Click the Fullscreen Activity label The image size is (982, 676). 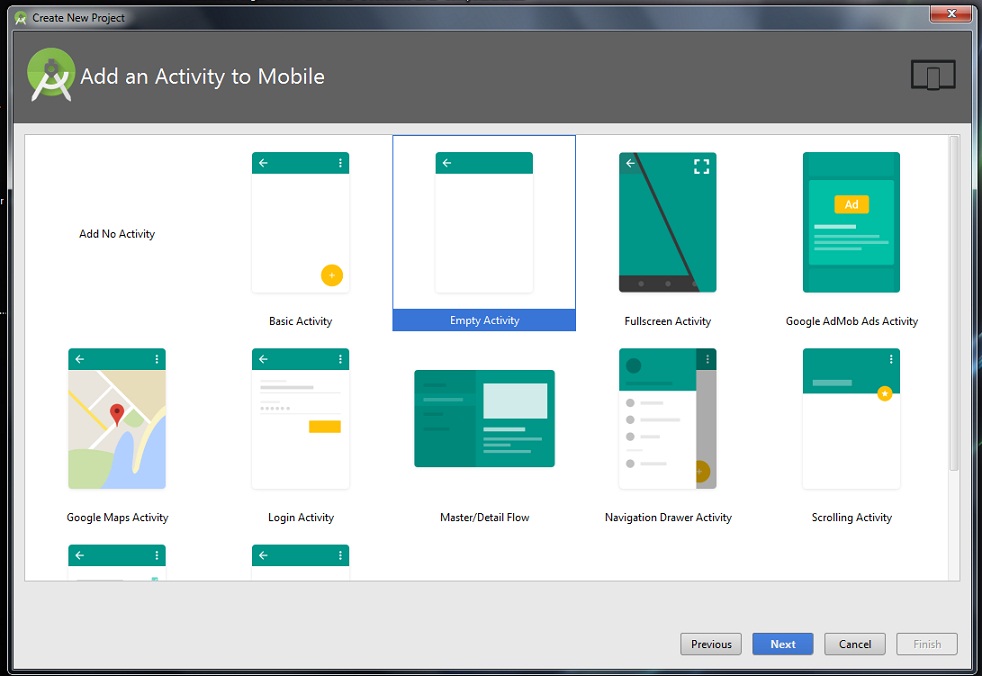(668, 321)
